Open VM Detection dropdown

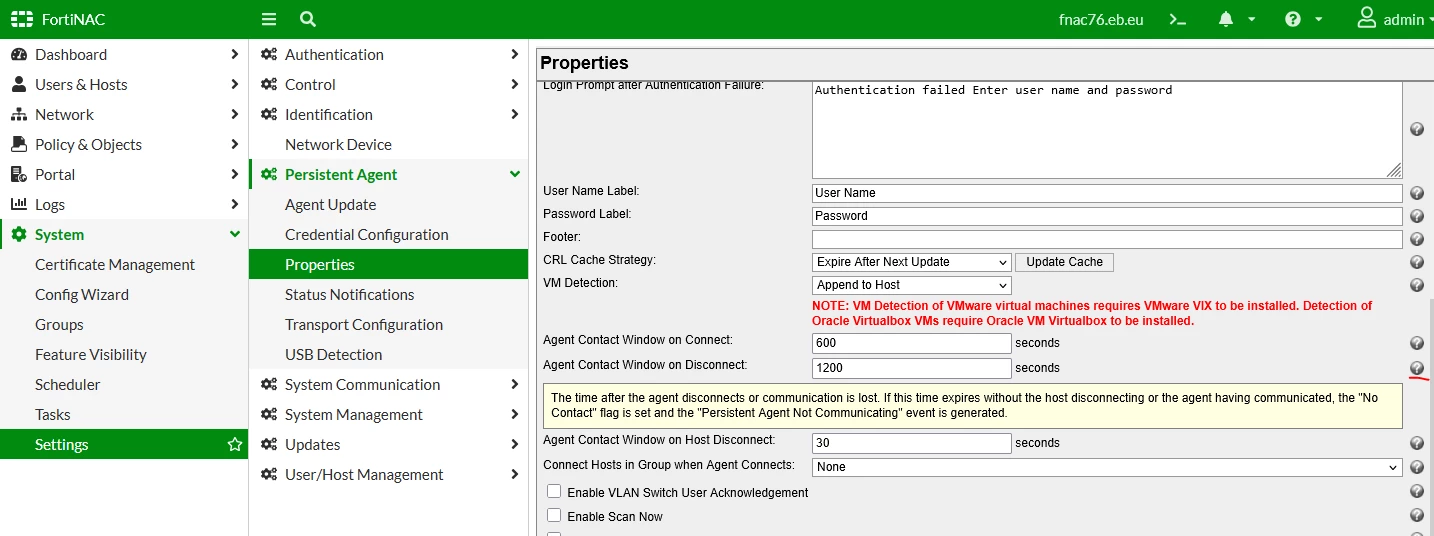click(912, 285)
